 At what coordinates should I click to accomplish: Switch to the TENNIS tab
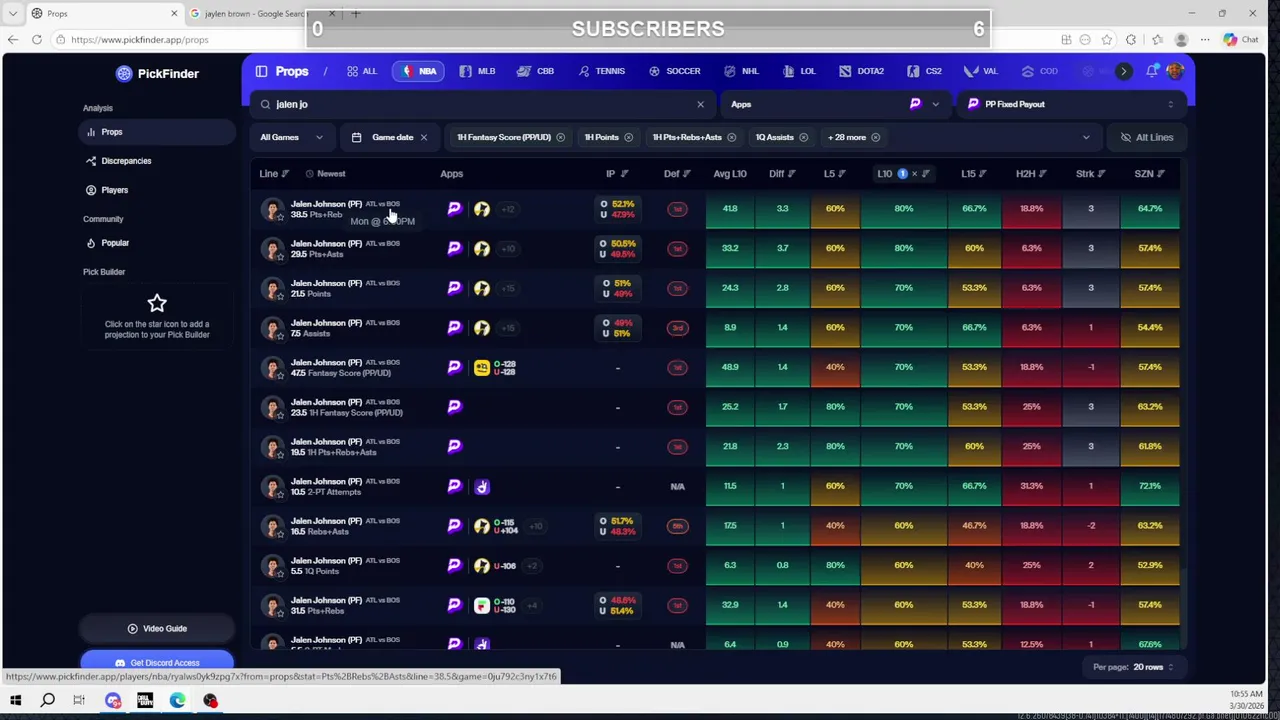[601, 71]
